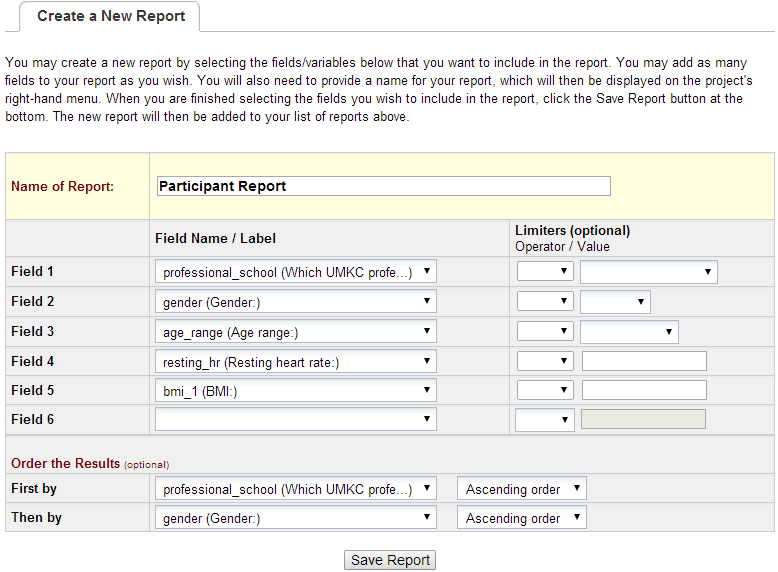This screenshot has height=572, width=778.
Task: Expand Field 5 bmi_1 field dropdown
Action: (x=296, y=391)
